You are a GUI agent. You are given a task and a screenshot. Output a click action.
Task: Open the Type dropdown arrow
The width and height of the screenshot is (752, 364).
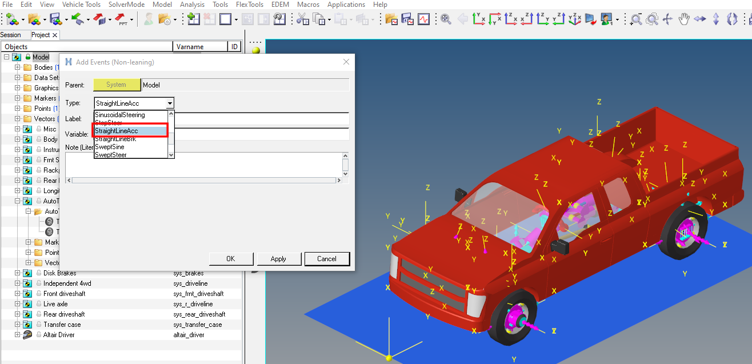click(x=170, y=103)
